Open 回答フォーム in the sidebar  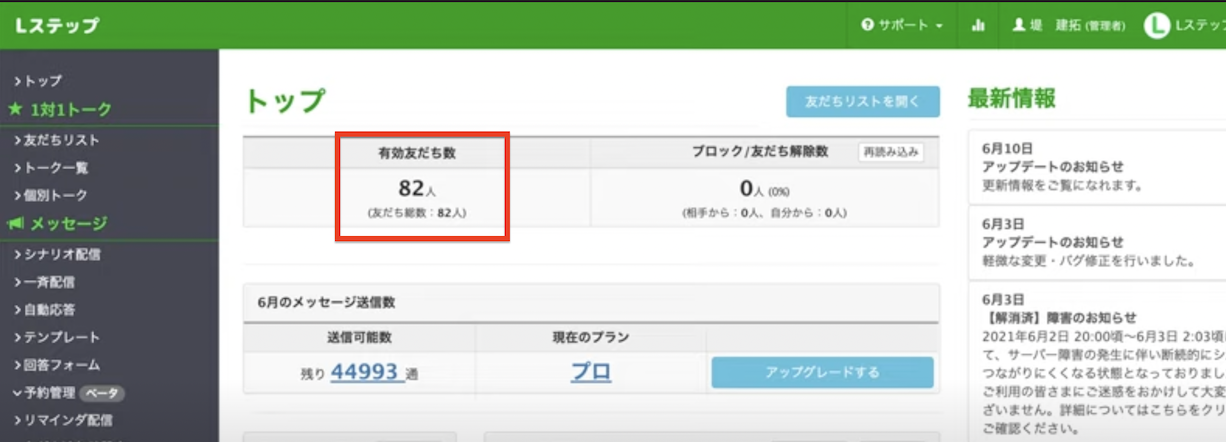(x=57, y=365)
